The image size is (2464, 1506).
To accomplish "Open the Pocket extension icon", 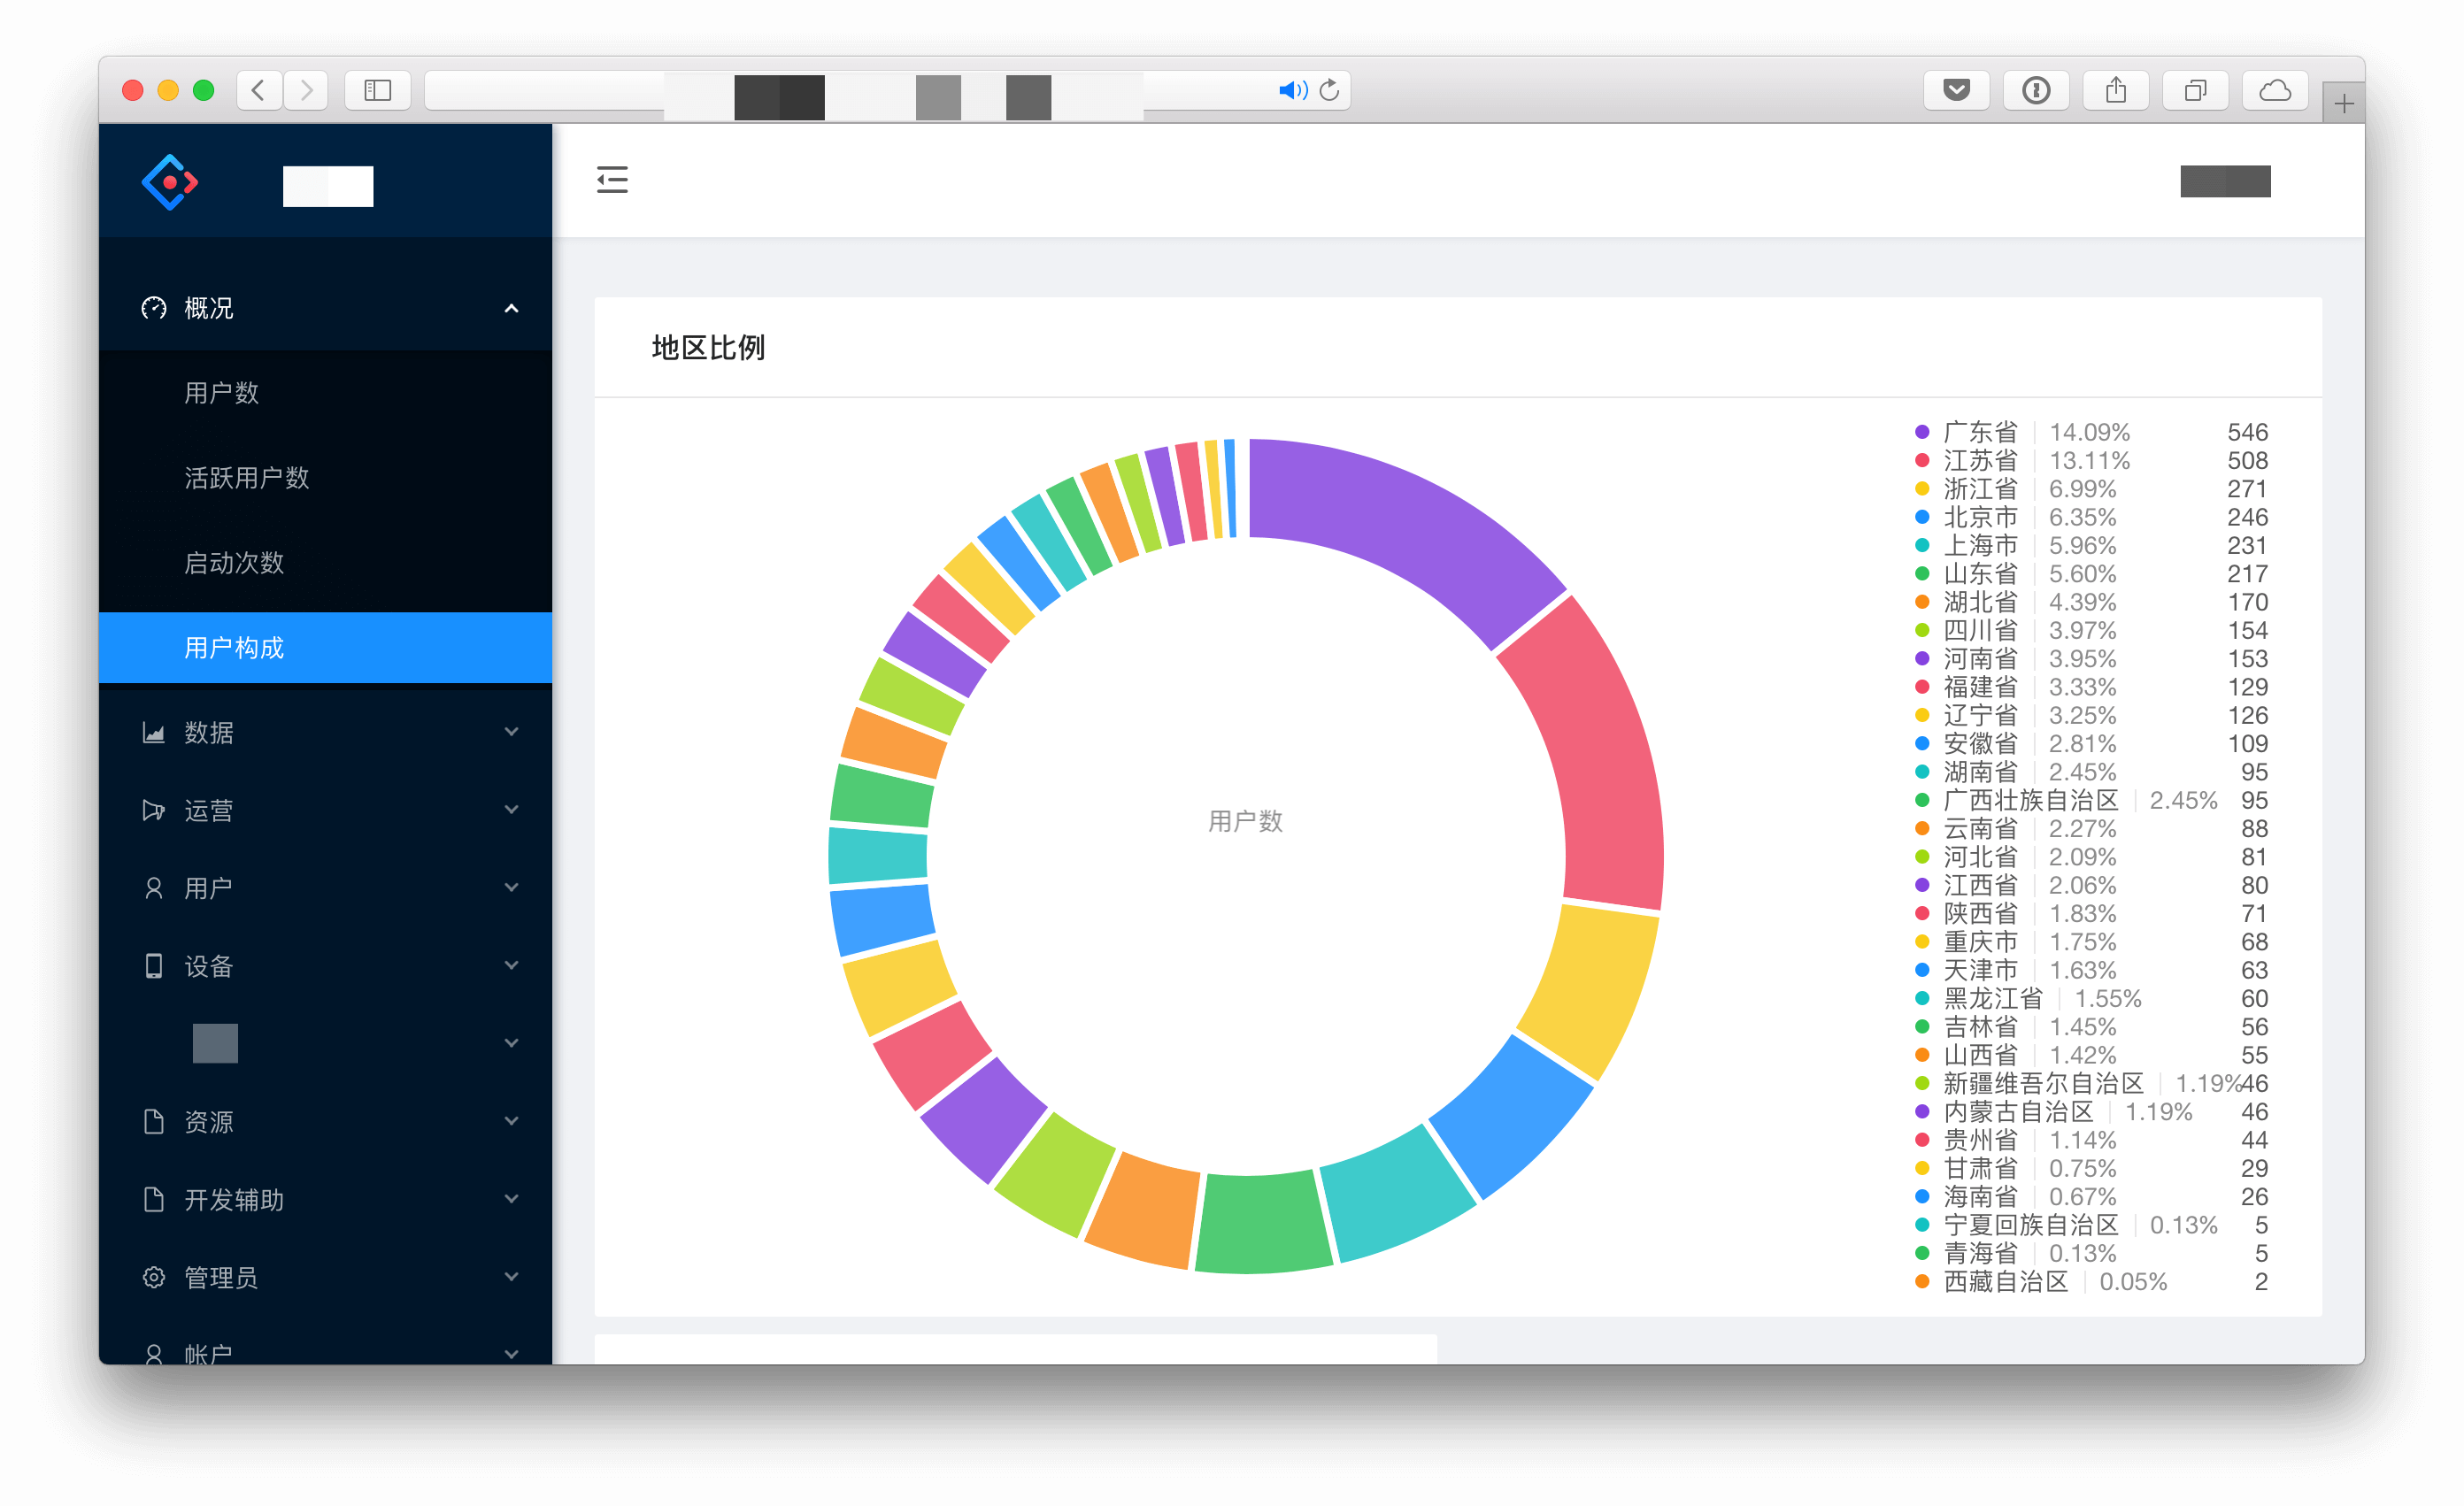I will [x=1957, y=90].
